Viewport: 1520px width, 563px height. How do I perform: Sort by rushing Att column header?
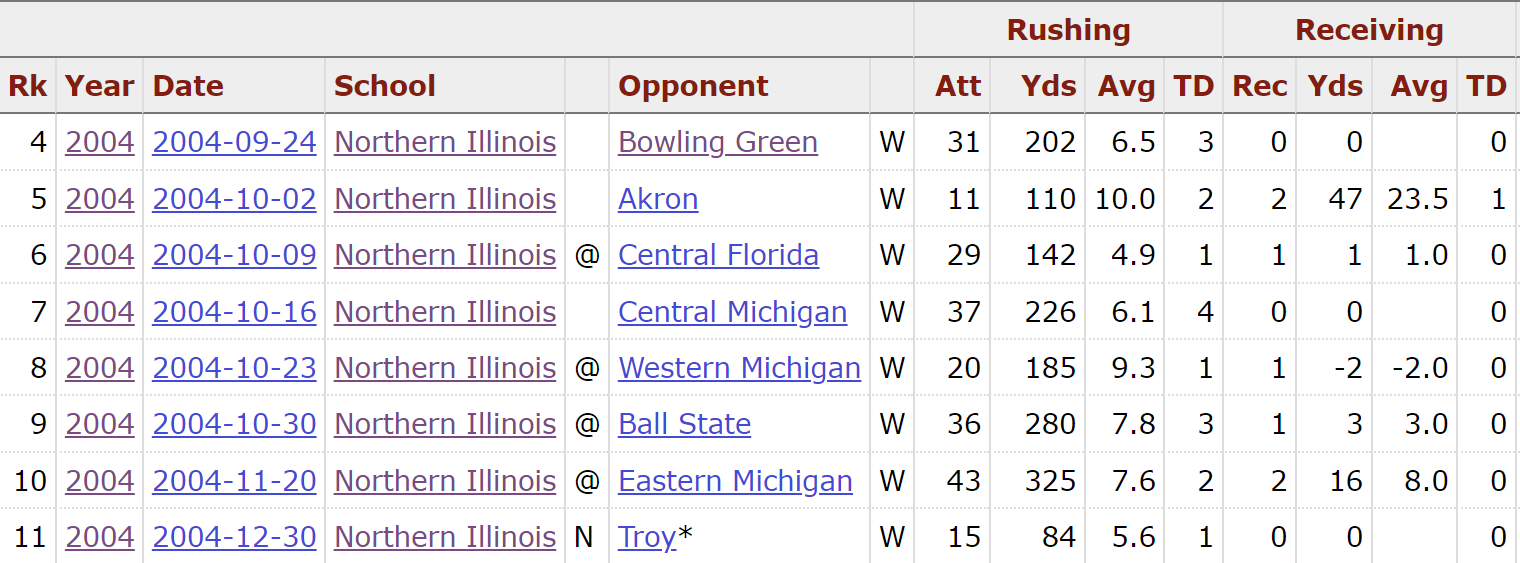coord(957,86)
